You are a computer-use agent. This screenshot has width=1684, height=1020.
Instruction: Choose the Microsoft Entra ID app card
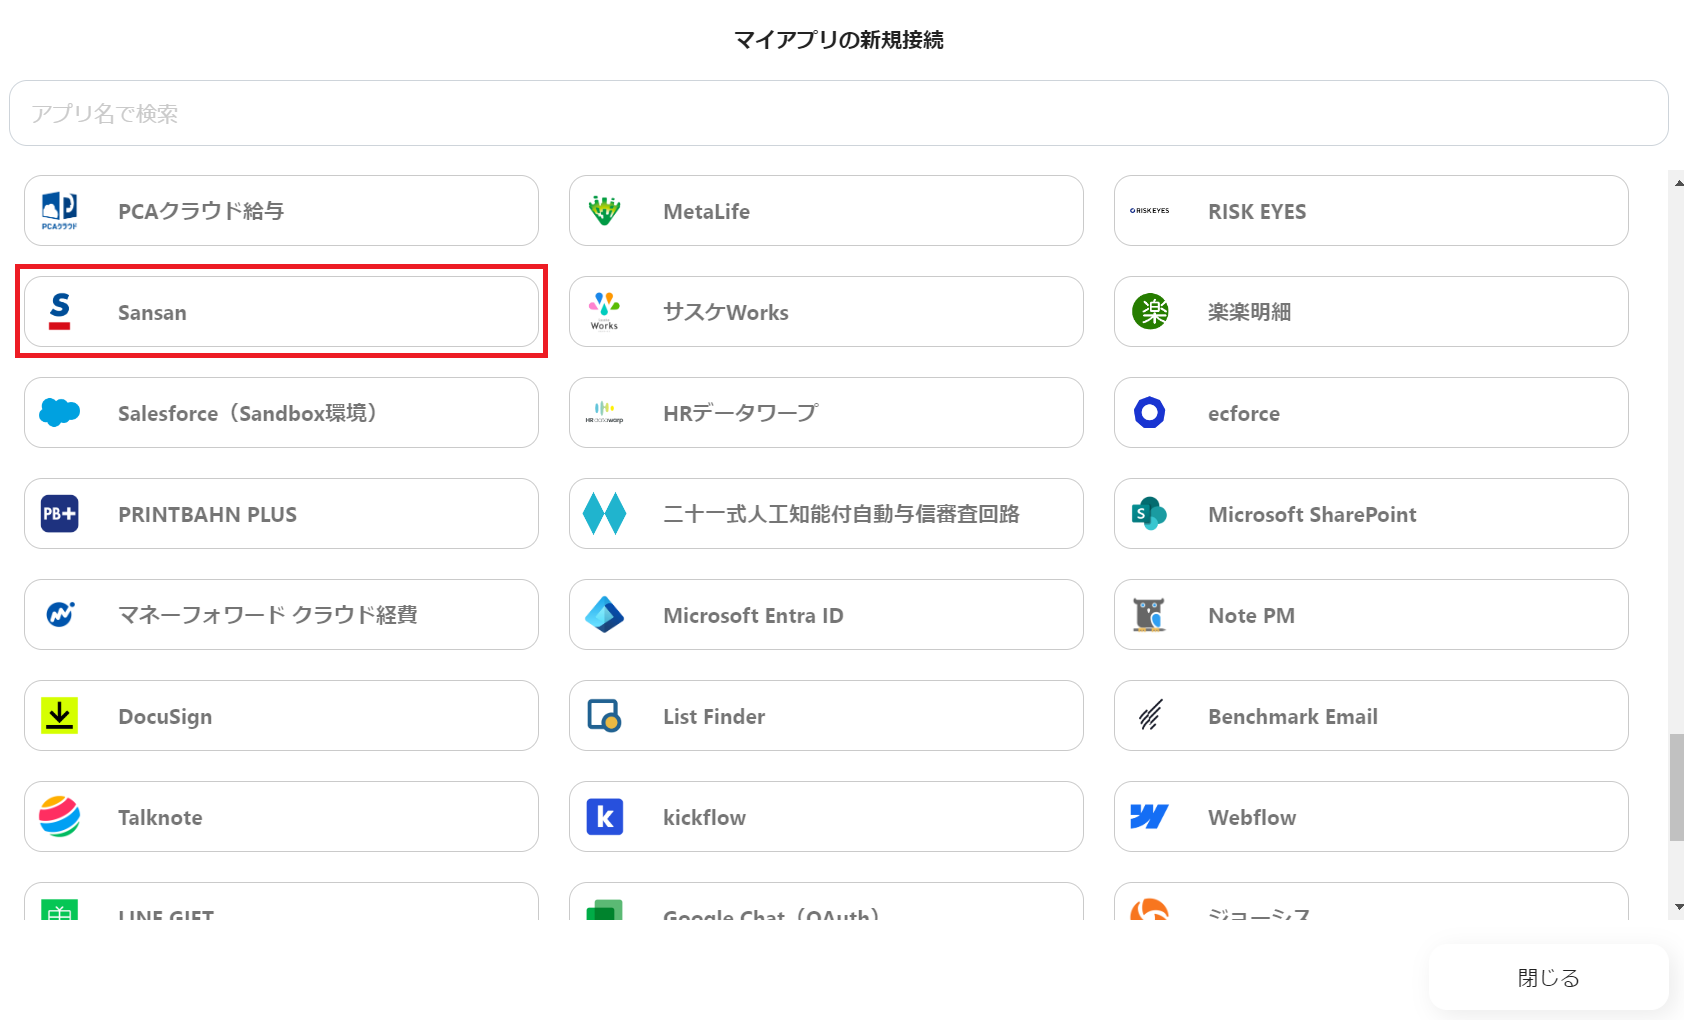(826, 614)
